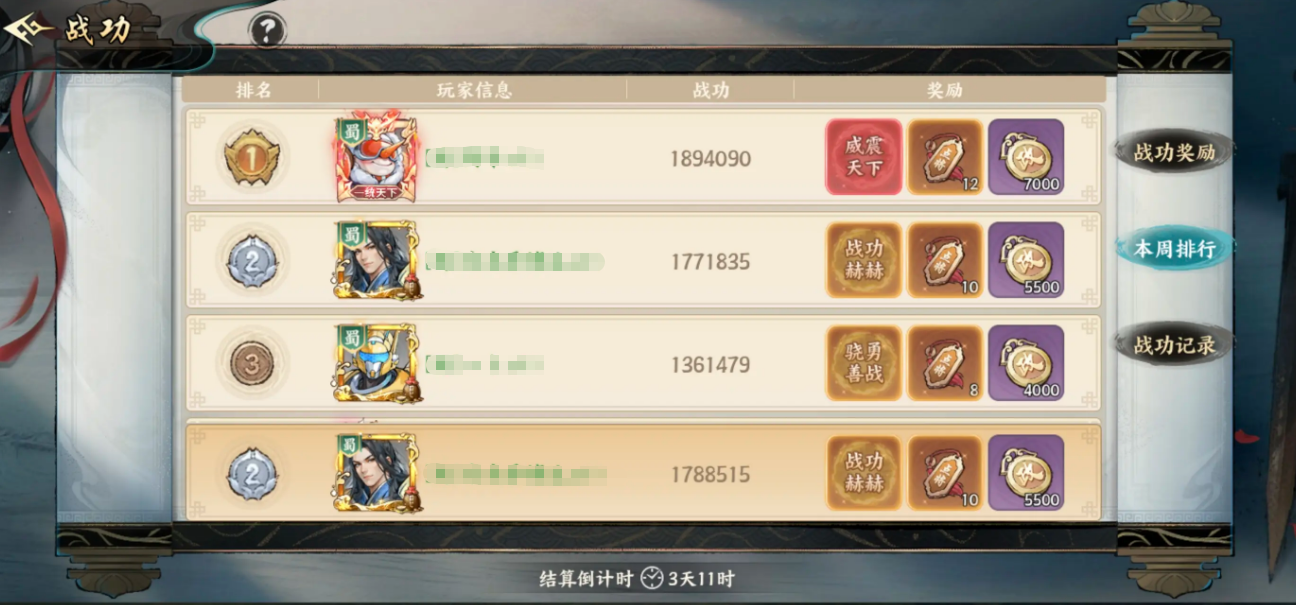1296x605 pixels.
Task: Switch to the 本周排行 tab
Action: click(1174, 249)
